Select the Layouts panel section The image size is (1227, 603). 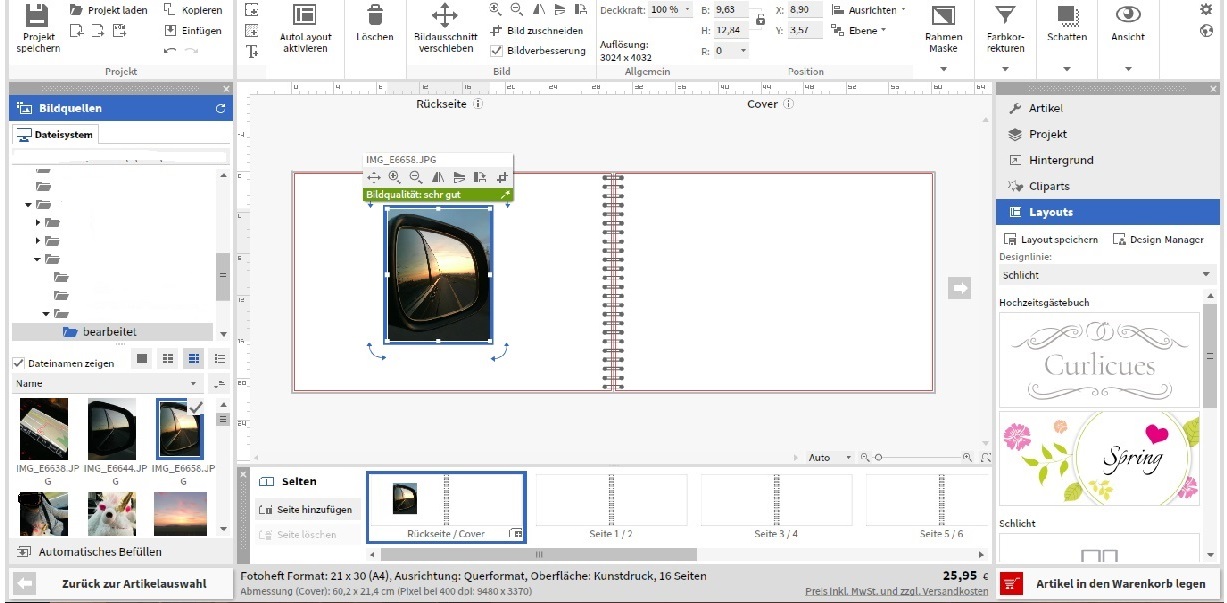click(x=1108, y=212)
